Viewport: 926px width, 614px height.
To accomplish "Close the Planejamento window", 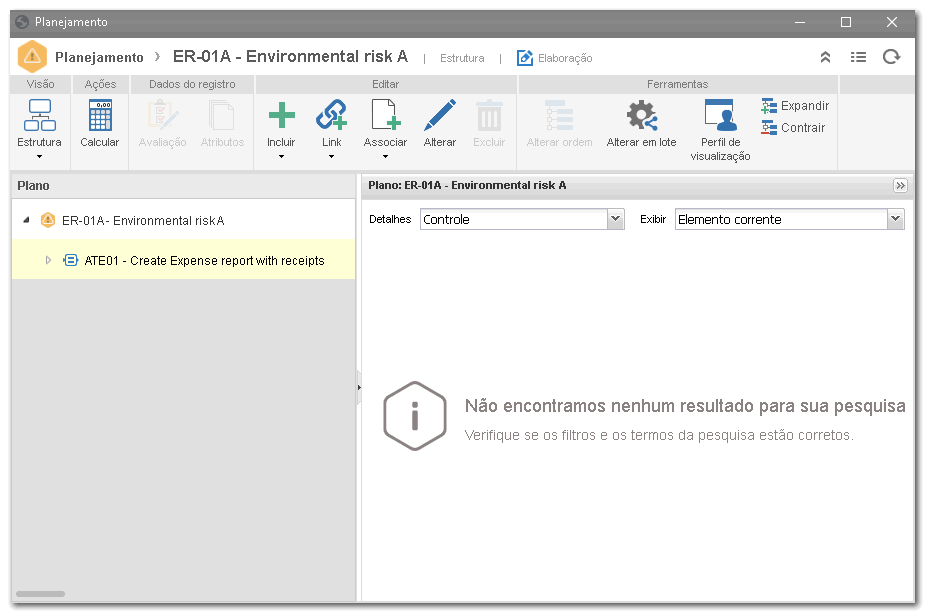I will (892, 22).
